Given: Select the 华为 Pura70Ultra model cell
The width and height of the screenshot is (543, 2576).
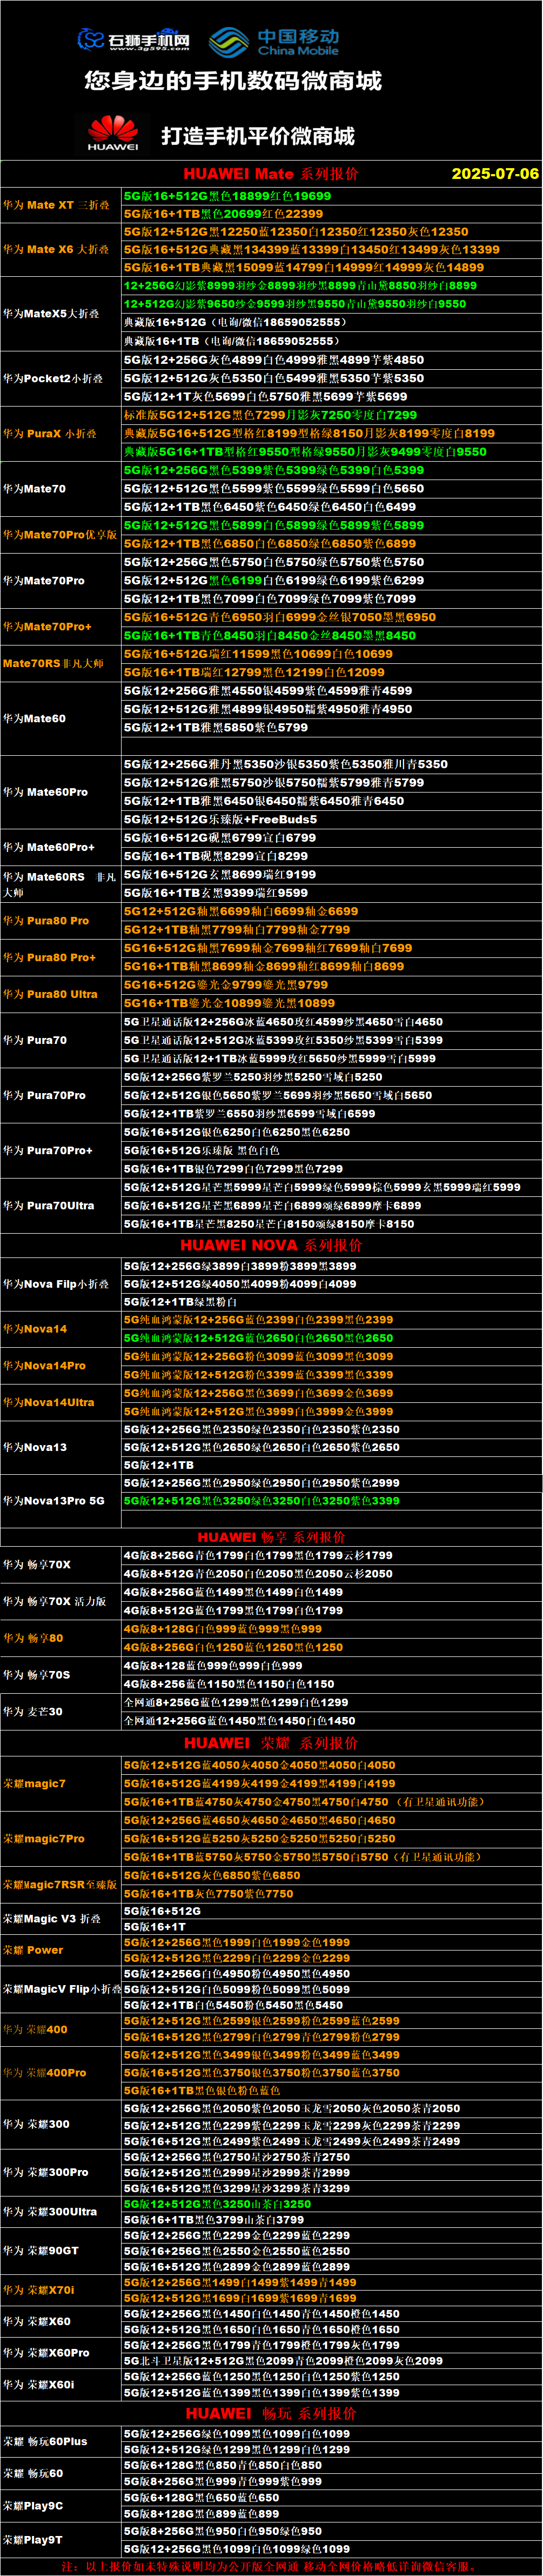Looking at the screenshot, I should [61, 1205].
